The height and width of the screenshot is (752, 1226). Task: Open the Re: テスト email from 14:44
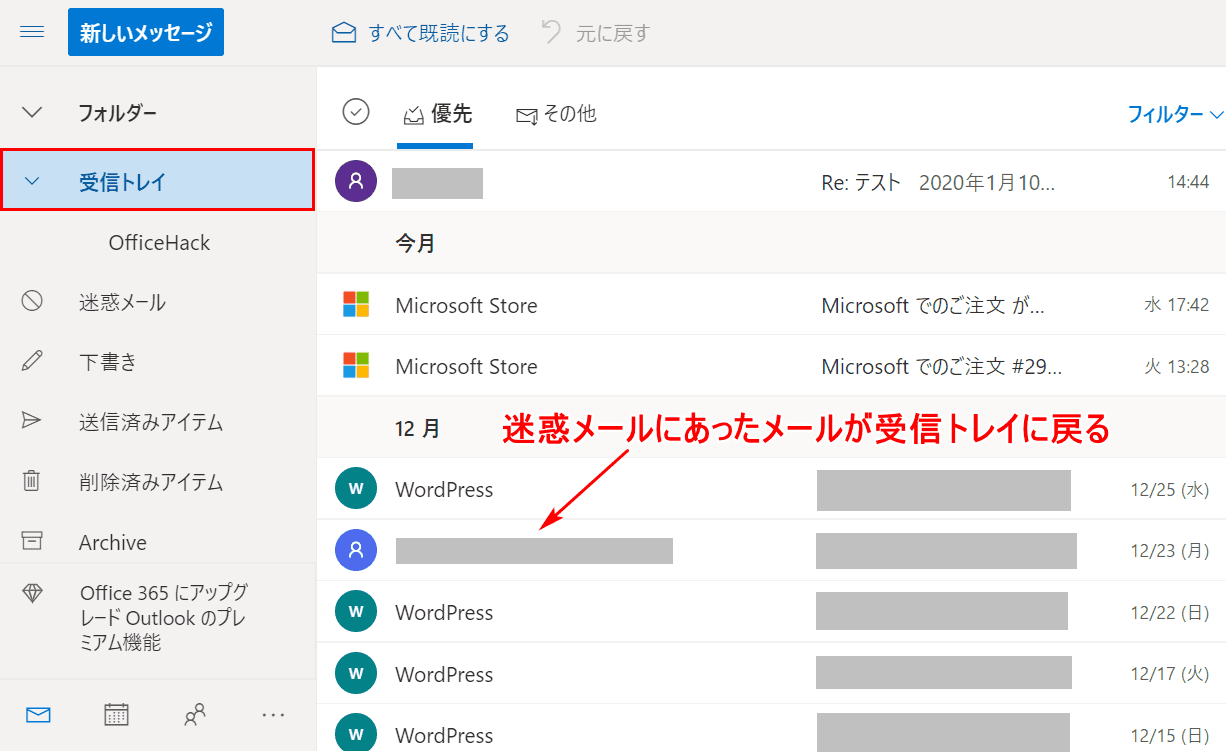coord(936,182)
